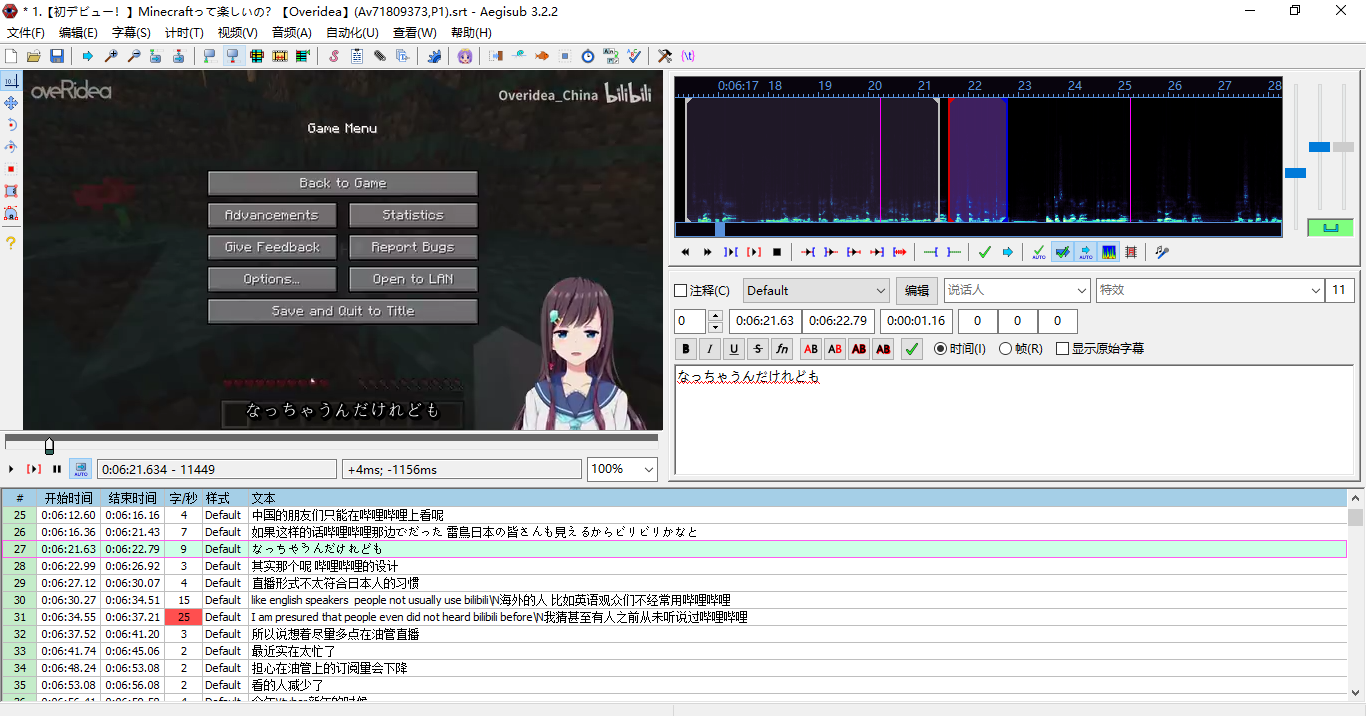
Task: Create a new subtitle file
Action: (x=12, y=56)
